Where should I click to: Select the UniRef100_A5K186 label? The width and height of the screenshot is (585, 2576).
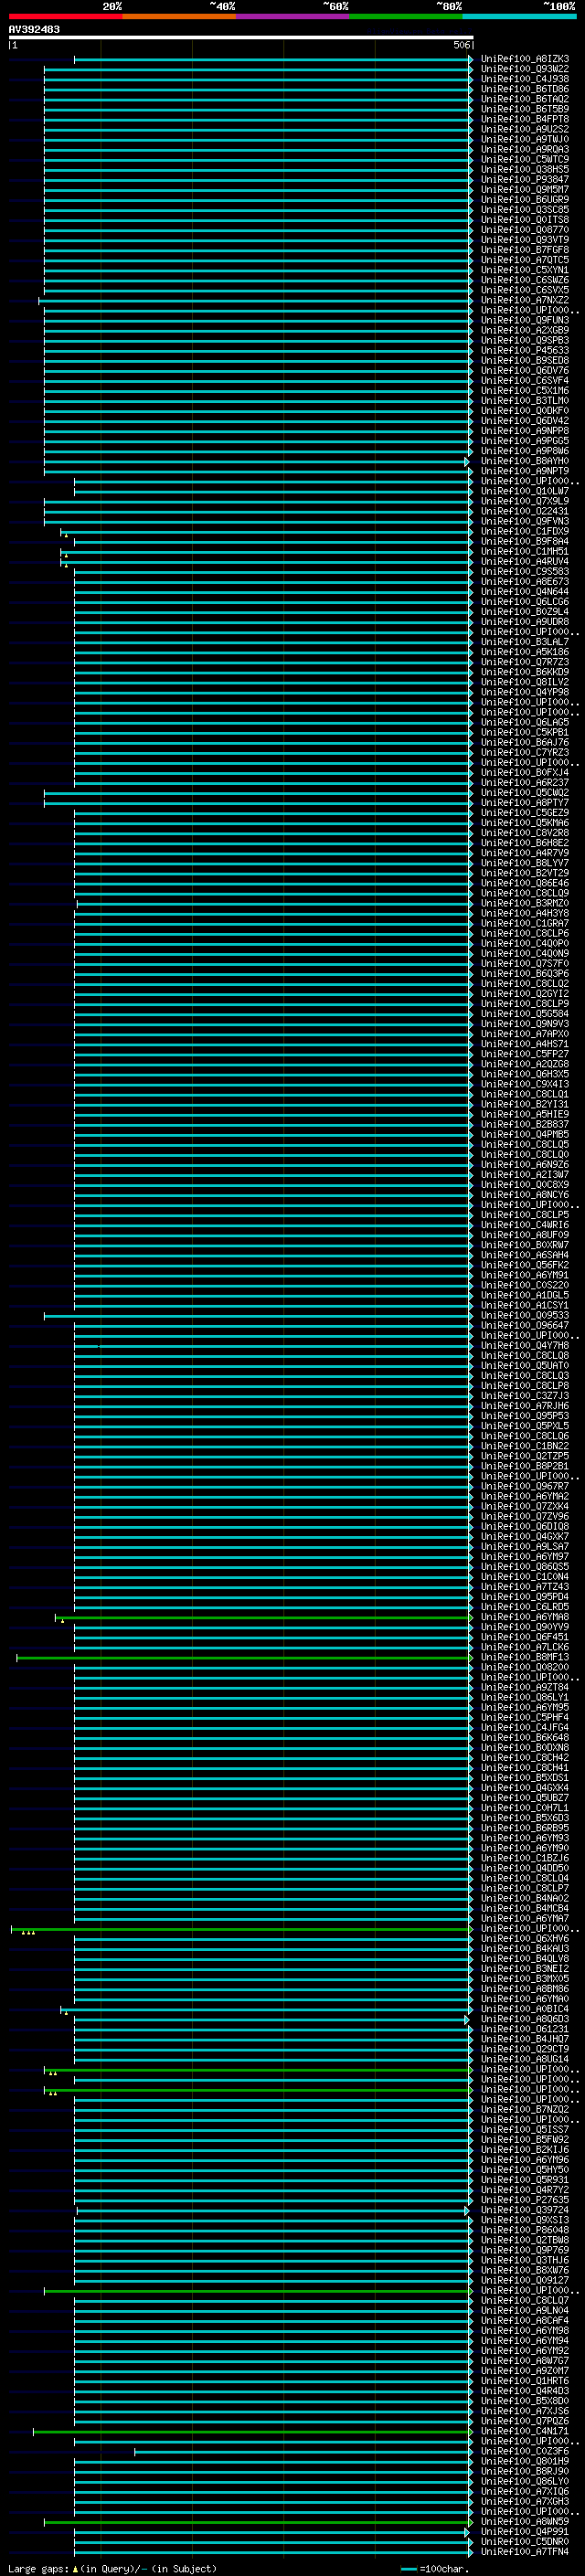point(525,652)
